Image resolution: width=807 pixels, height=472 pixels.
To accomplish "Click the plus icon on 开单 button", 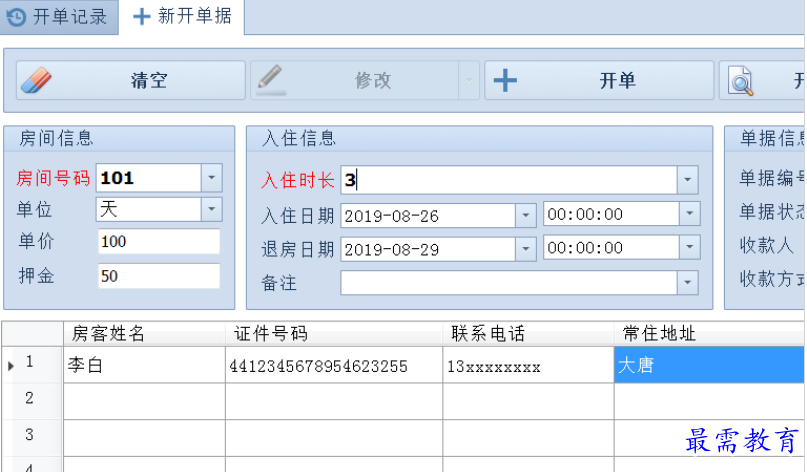I will tap(506, 81).
